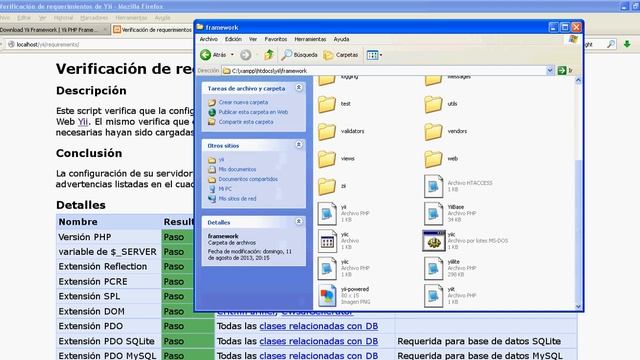Open Yii link in Firefox description

pyautogui.click(x=83, y=122)
